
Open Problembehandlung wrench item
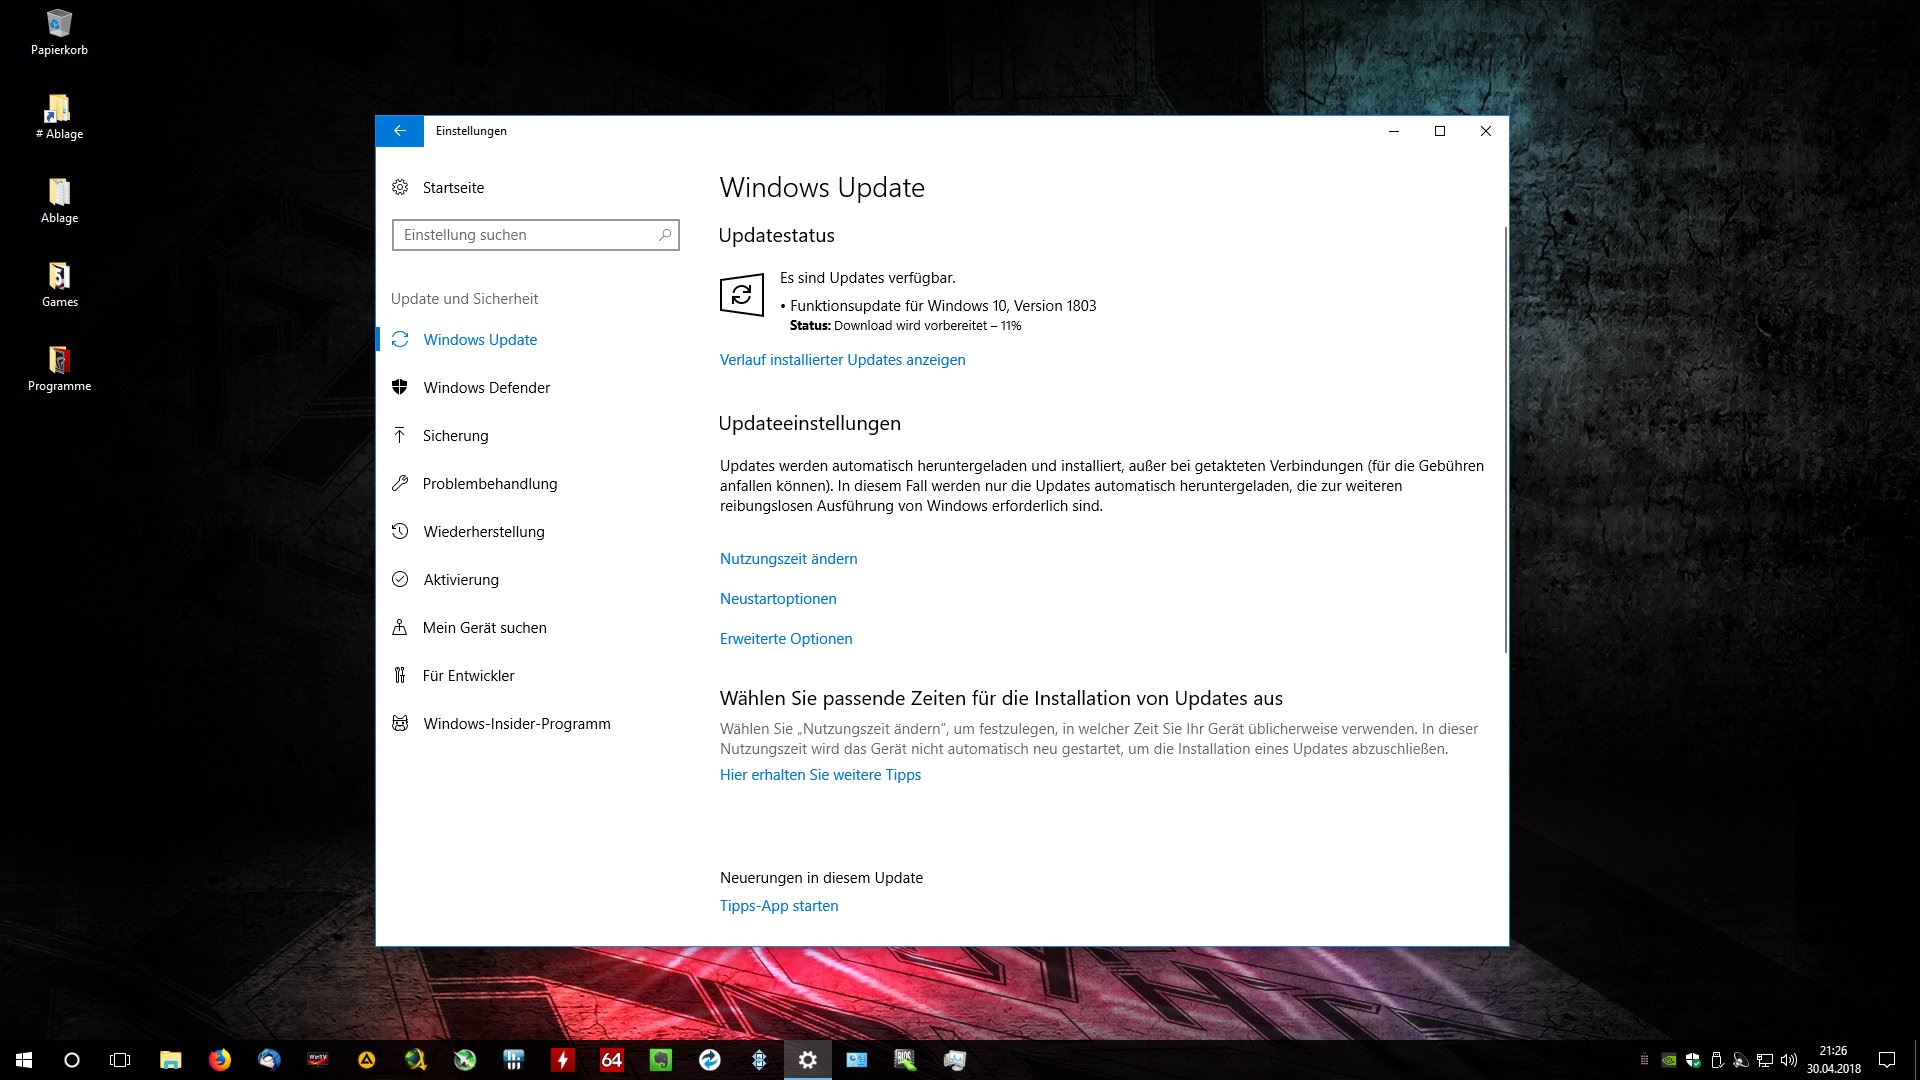click(x=489, y=484)
